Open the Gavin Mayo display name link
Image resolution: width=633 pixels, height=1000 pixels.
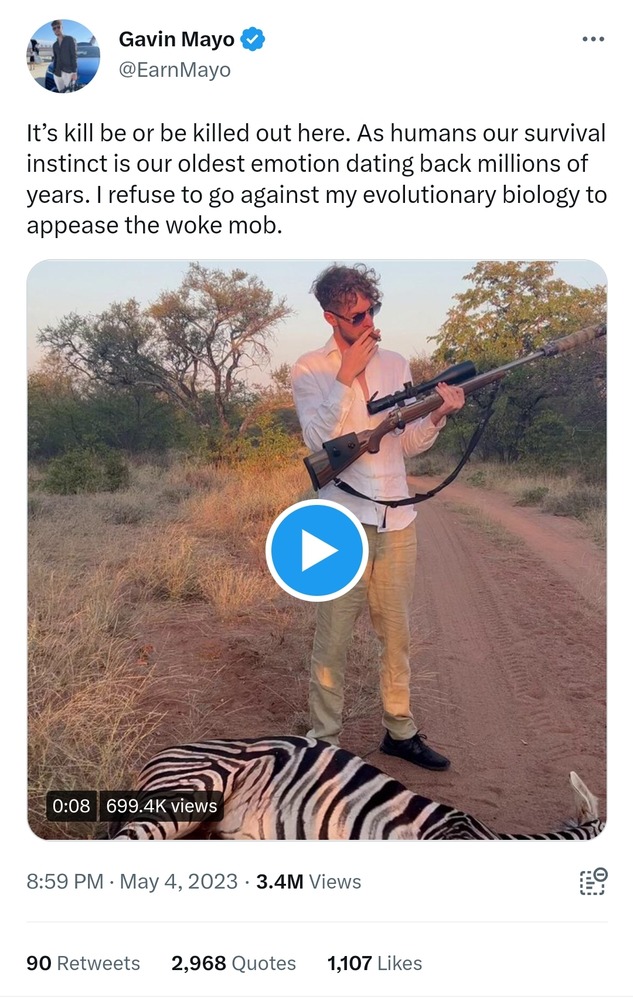pyautogui.click(x=176, y=40)
